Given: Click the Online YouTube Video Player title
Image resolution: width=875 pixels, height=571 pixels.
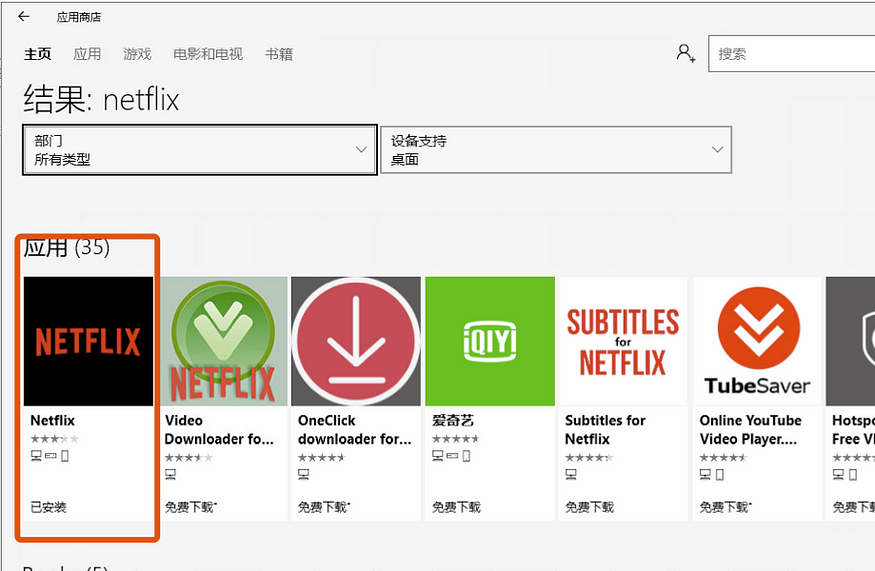Looking at the screenshot, I should 750,430.
